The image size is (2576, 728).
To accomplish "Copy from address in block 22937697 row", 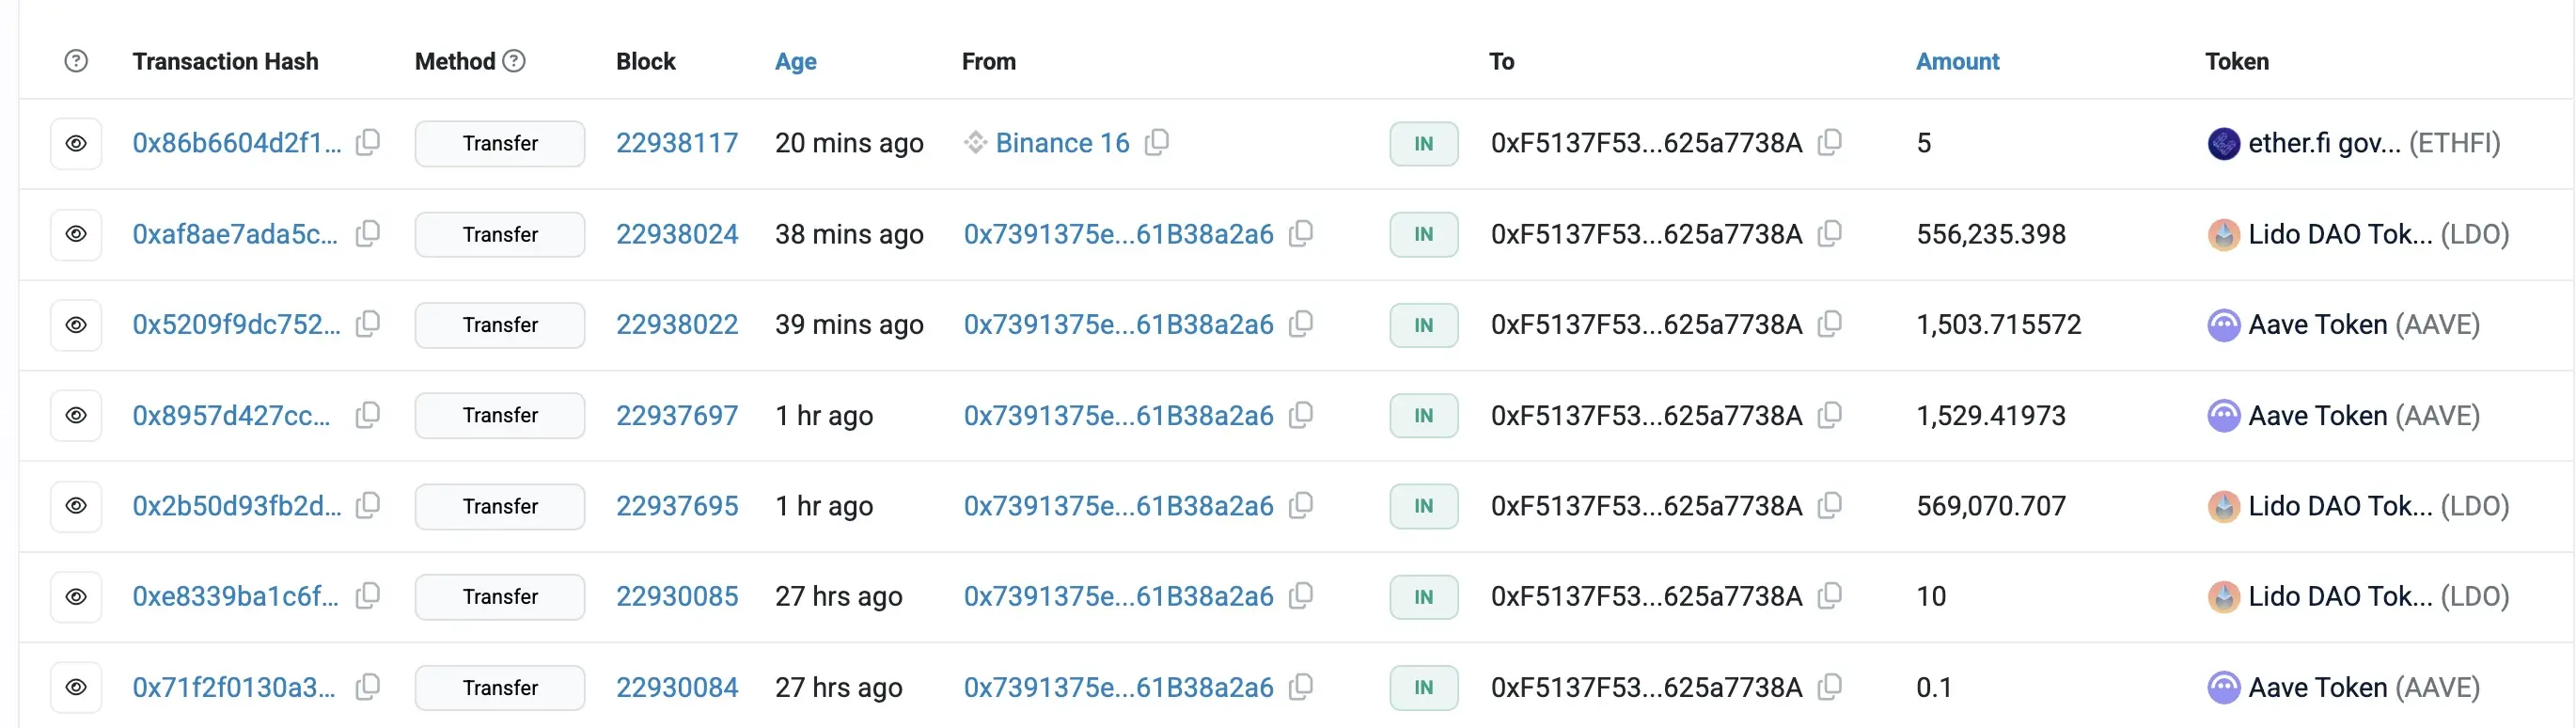I will click(1301, 415).
